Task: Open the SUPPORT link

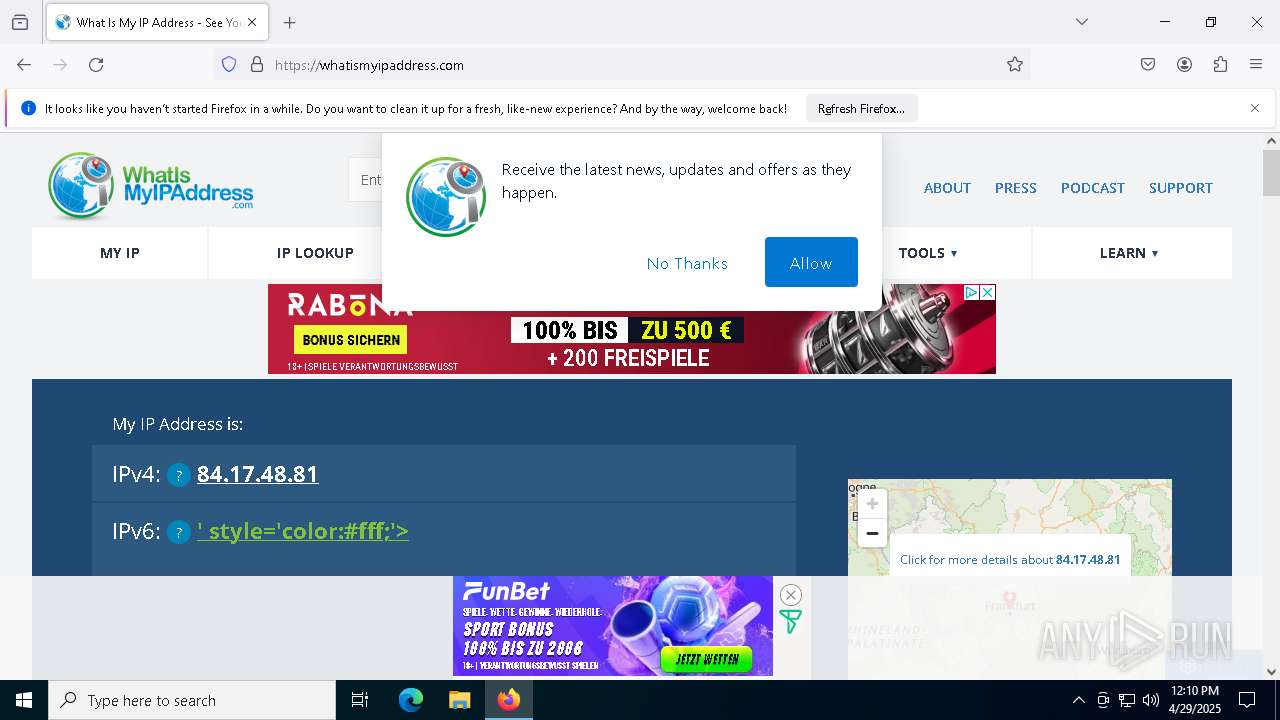Action: 1181,188
